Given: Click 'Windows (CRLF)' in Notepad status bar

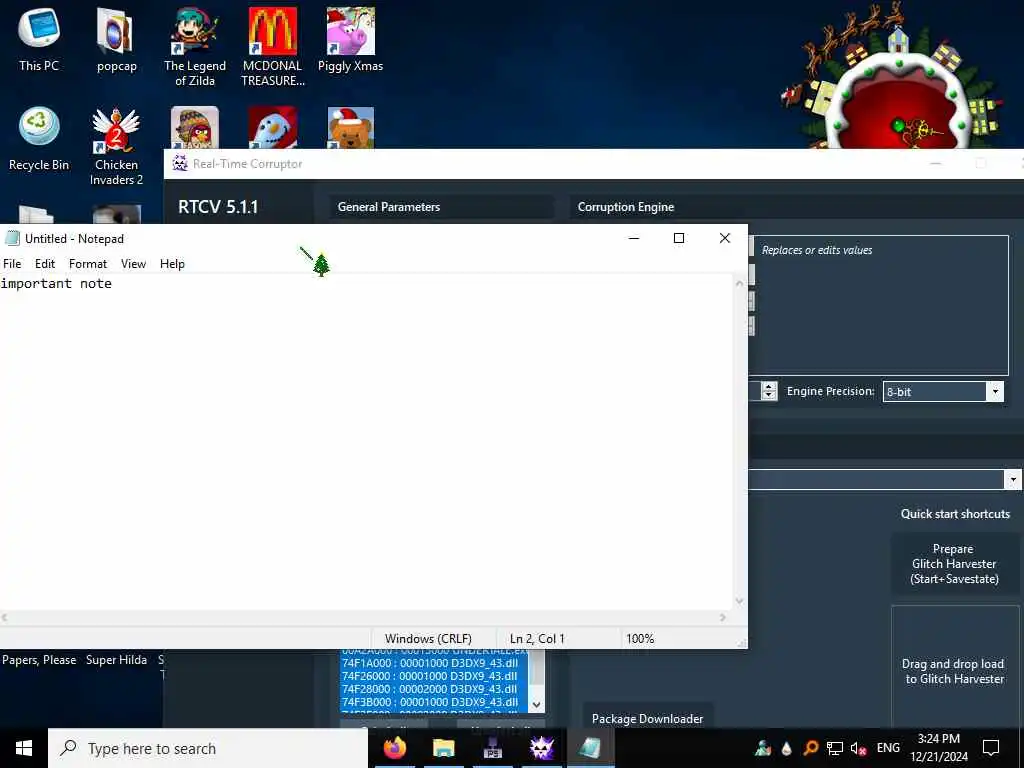Looking at the screenshot, I should 428,639.
